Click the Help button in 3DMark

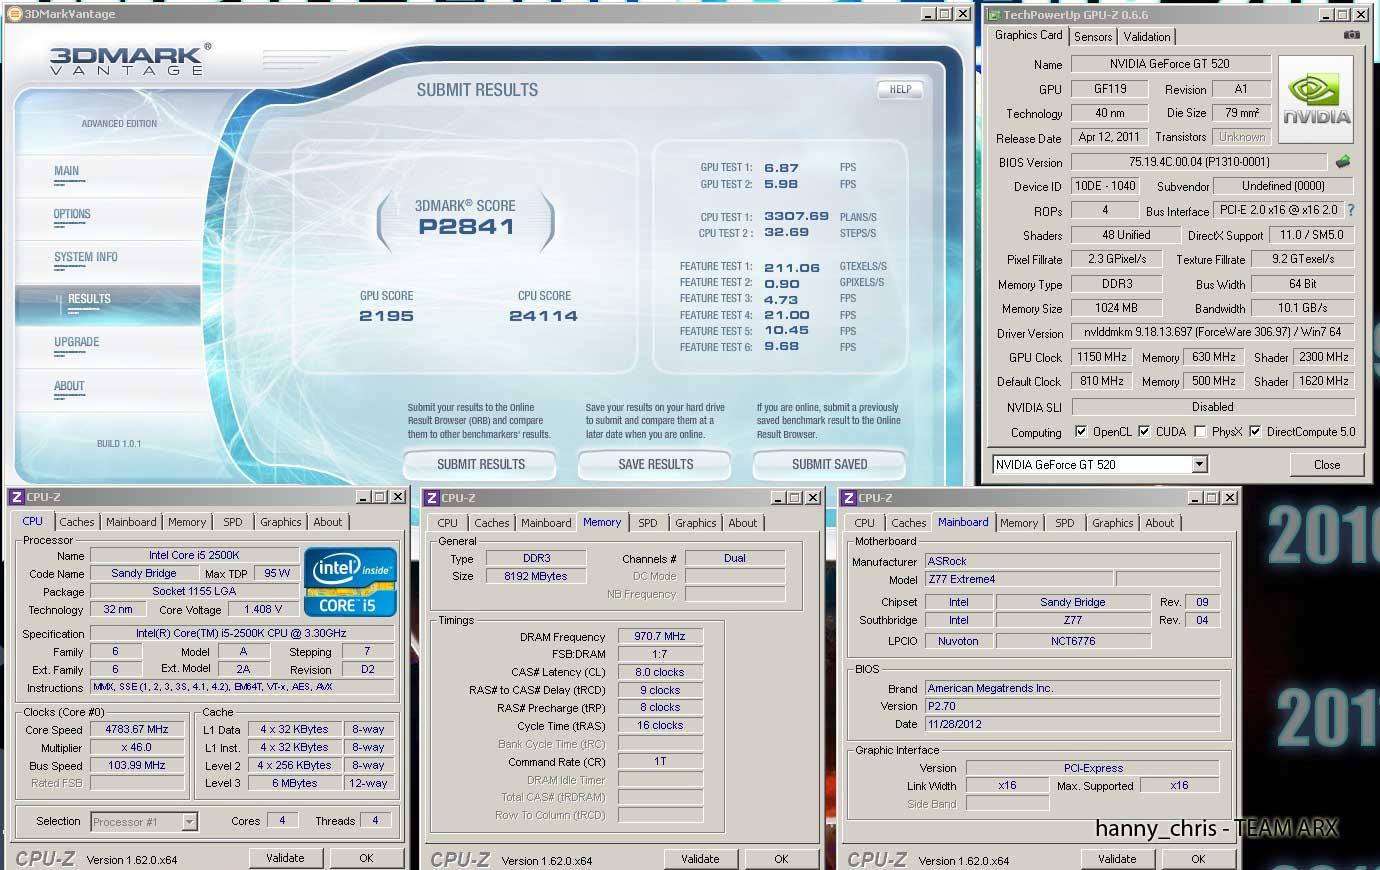pos(900,89)
